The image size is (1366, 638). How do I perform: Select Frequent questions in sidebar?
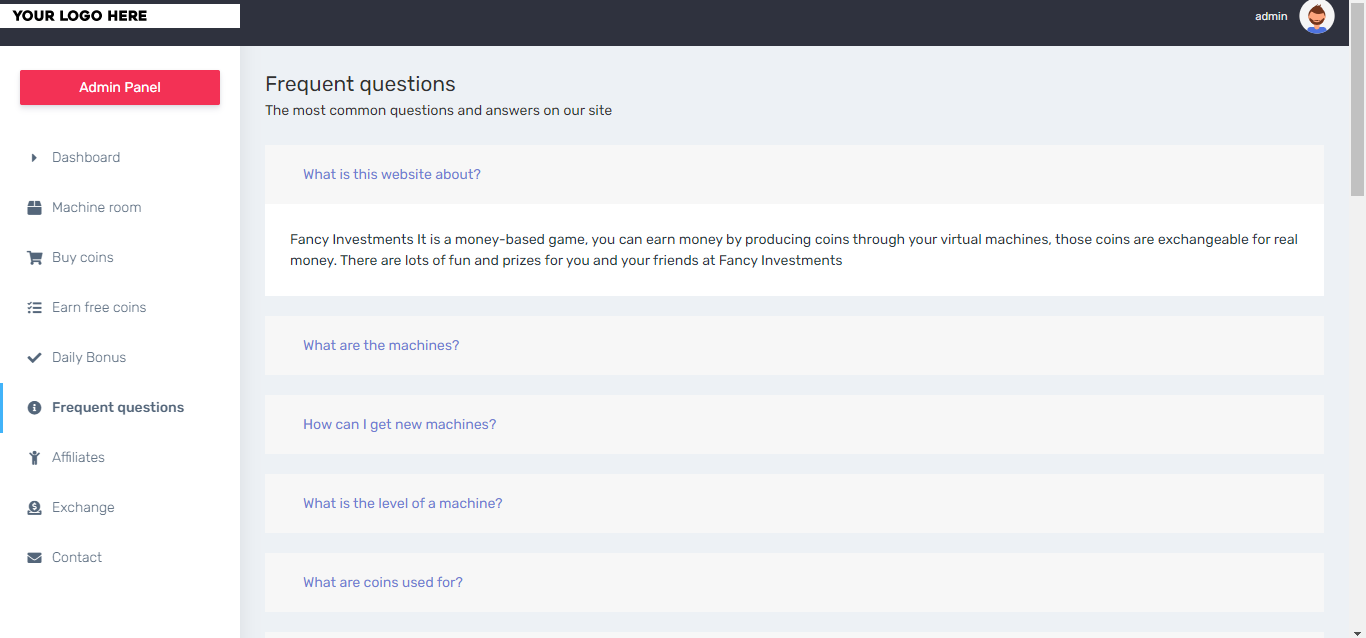120,408
